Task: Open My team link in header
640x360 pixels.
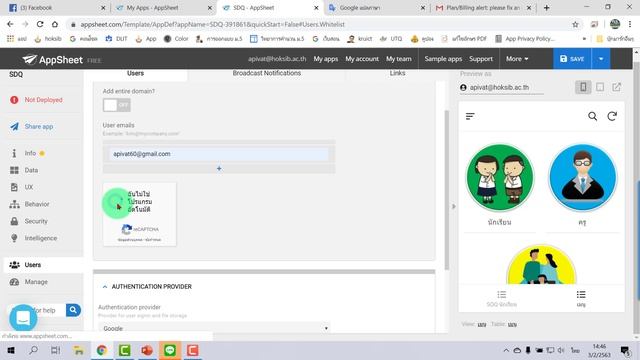Action: 399,59
